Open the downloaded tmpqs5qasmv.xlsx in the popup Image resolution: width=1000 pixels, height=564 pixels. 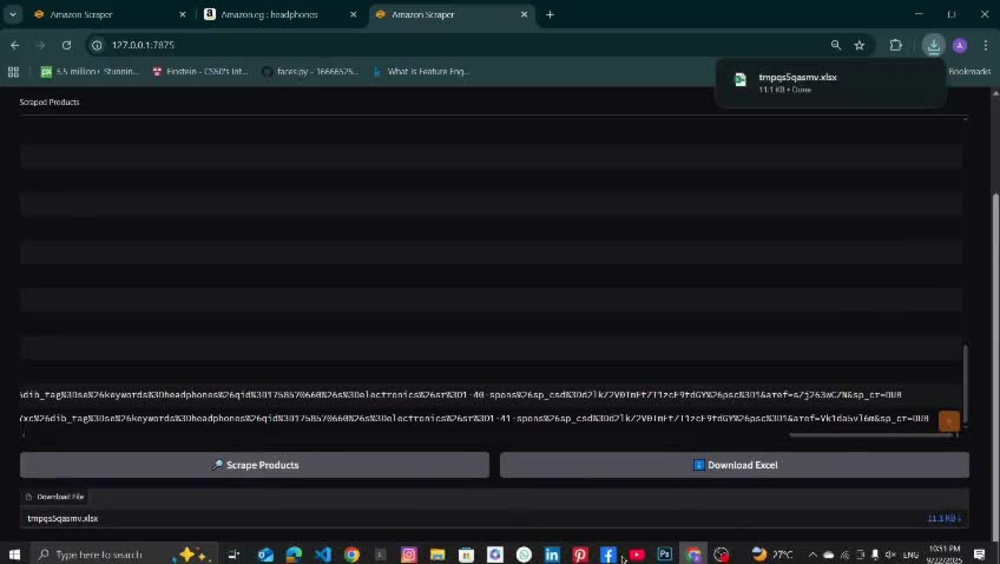coord(829,82)
